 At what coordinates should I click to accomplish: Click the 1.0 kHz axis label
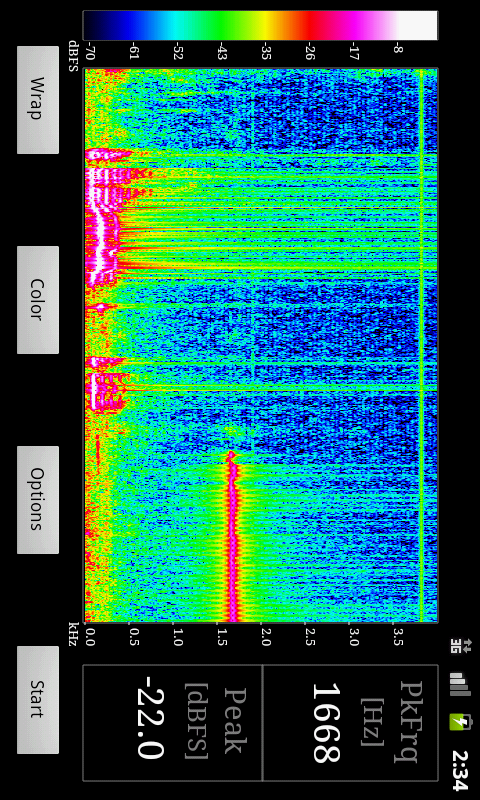click(x=177, y=638)
